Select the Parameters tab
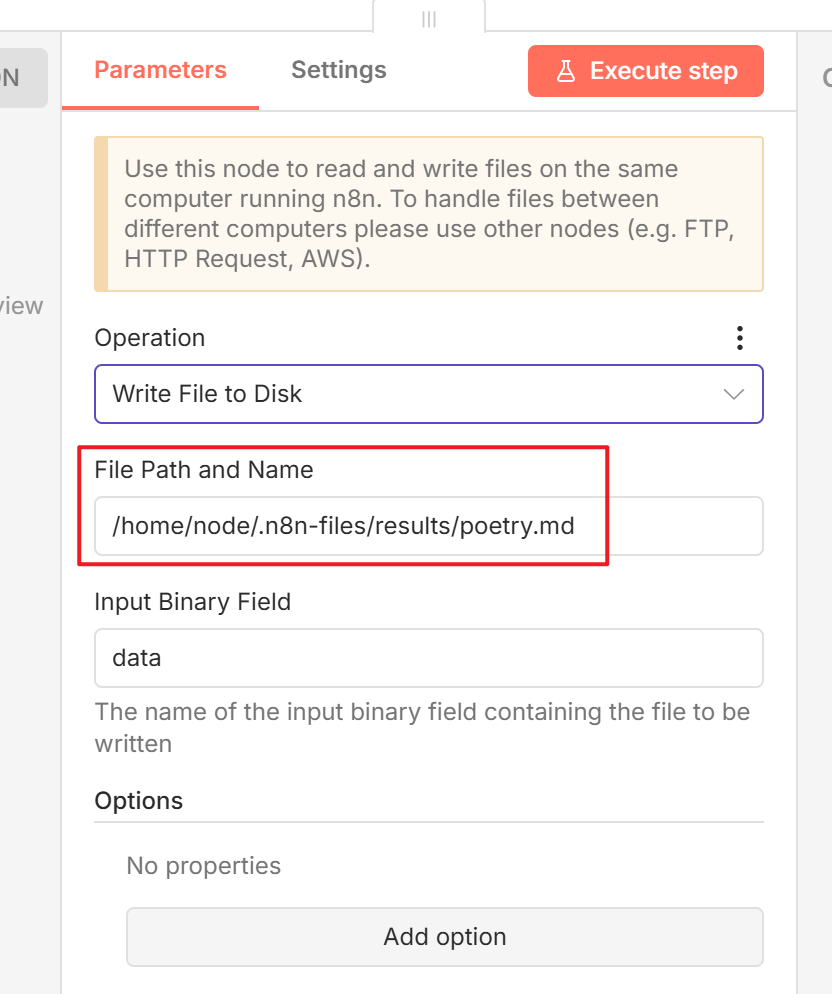Screen dimensions: 832x994 tap(160, 70)
